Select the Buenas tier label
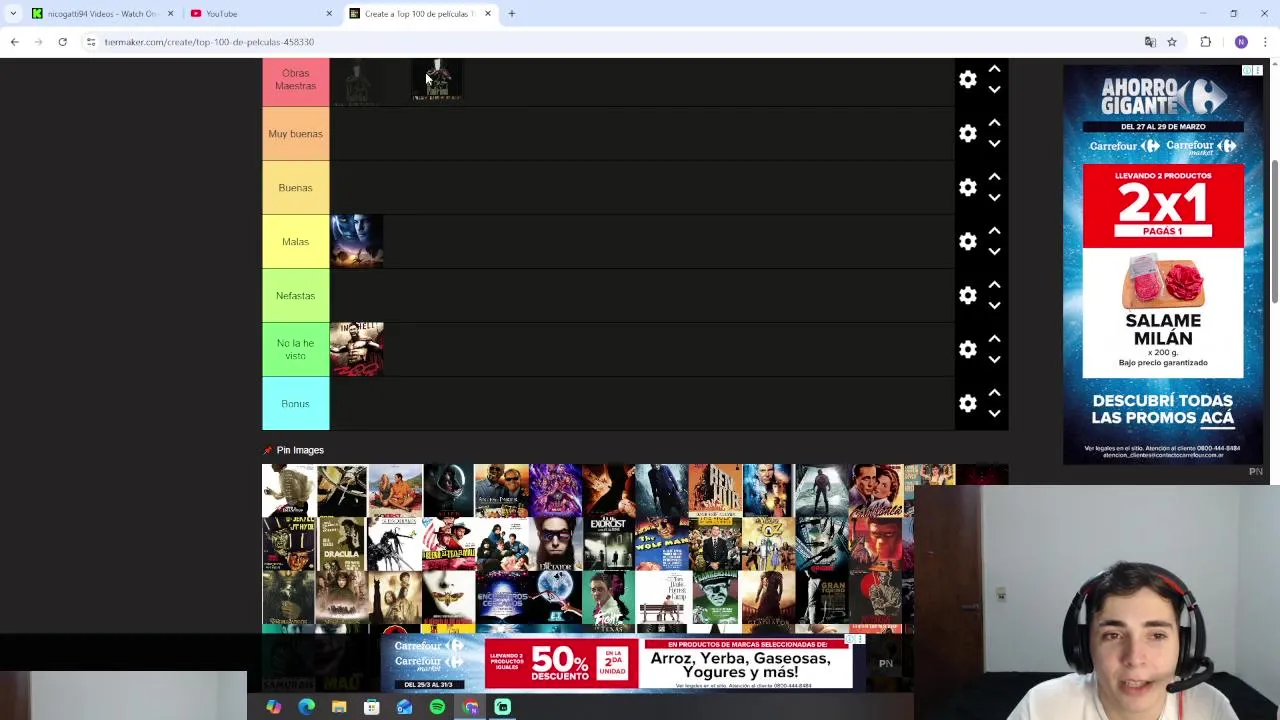This screenshot has height=720, width=1280. point(295,188)
